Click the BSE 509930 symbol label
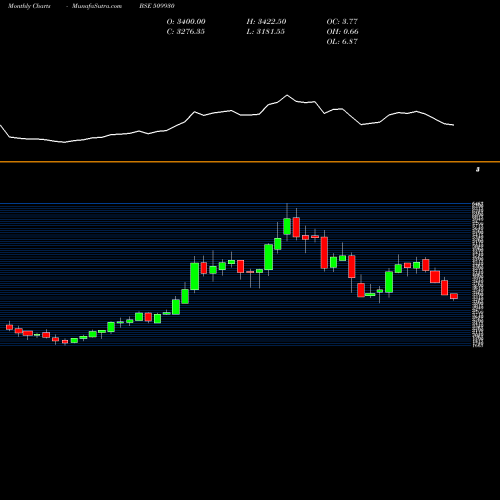This screenshot has height=500, width=500. pos(157,6)
